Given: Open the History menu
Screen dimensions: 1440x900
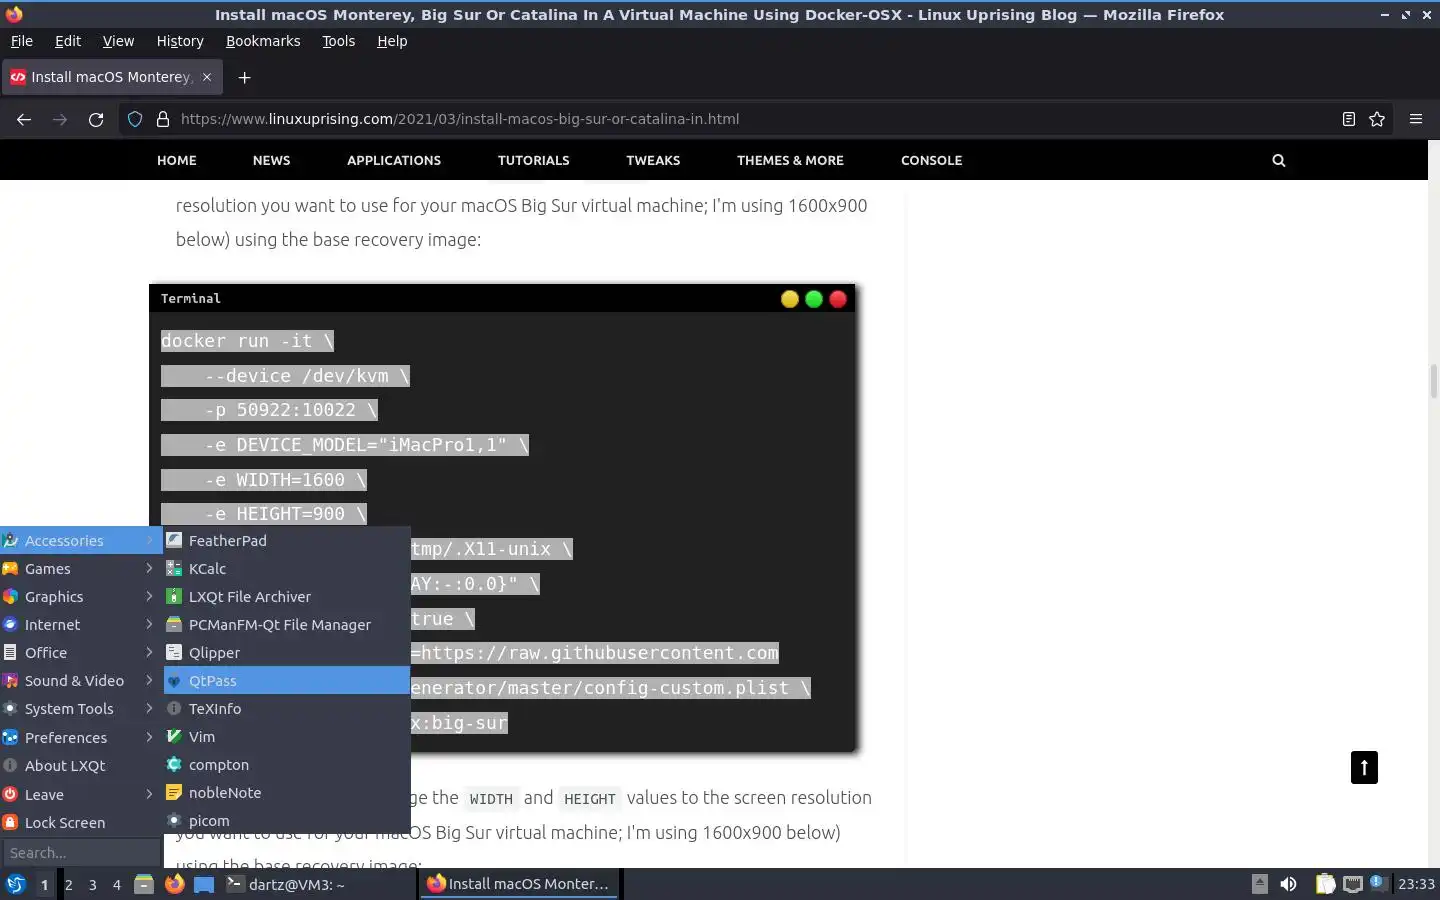Looking at the screenshot, I should tap(180, 41).
